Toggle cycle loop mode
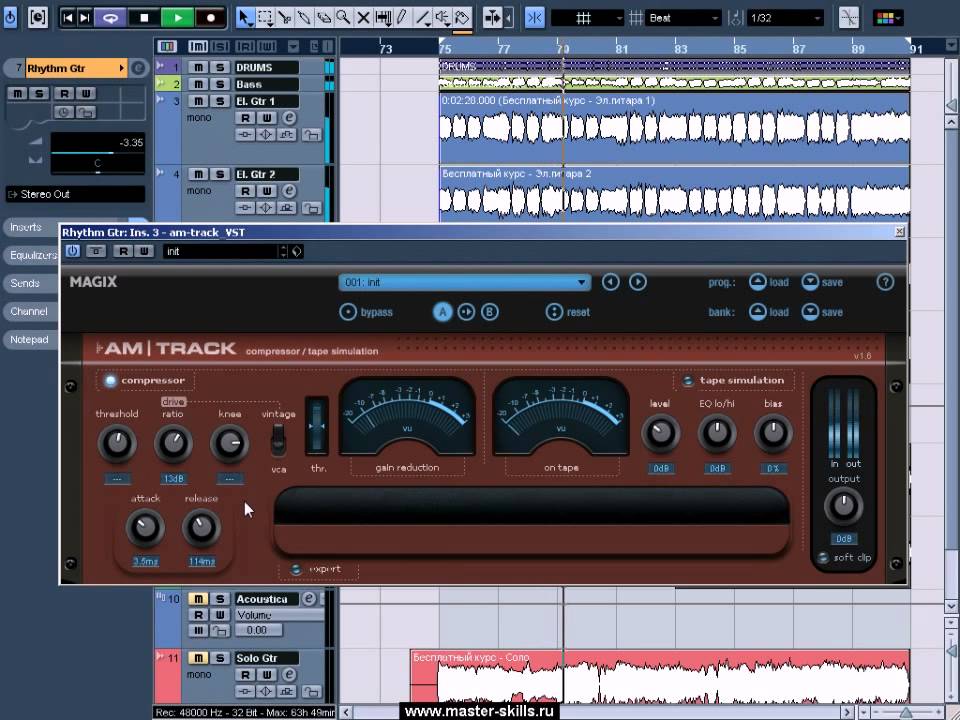 click(x=110, y=18)
